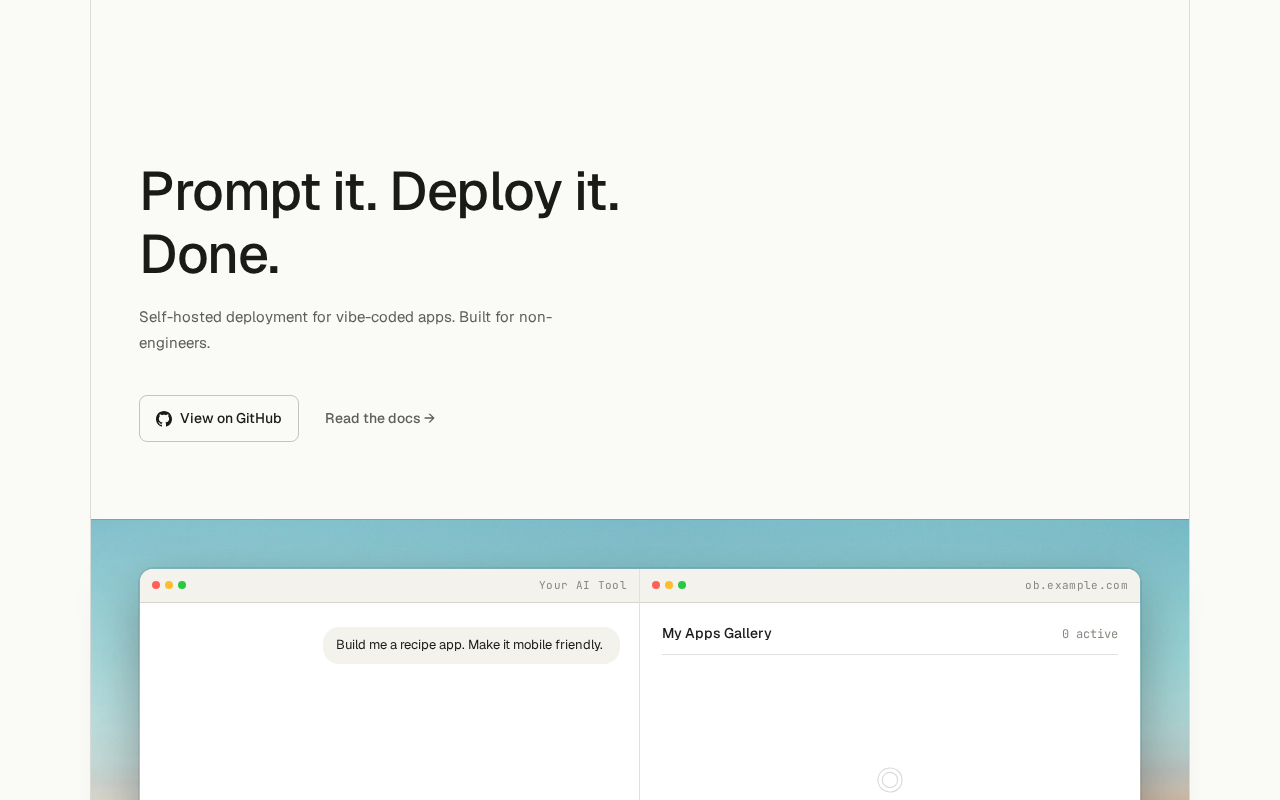Click the circular loading icon in the gallery

click(x=890, y=780)
